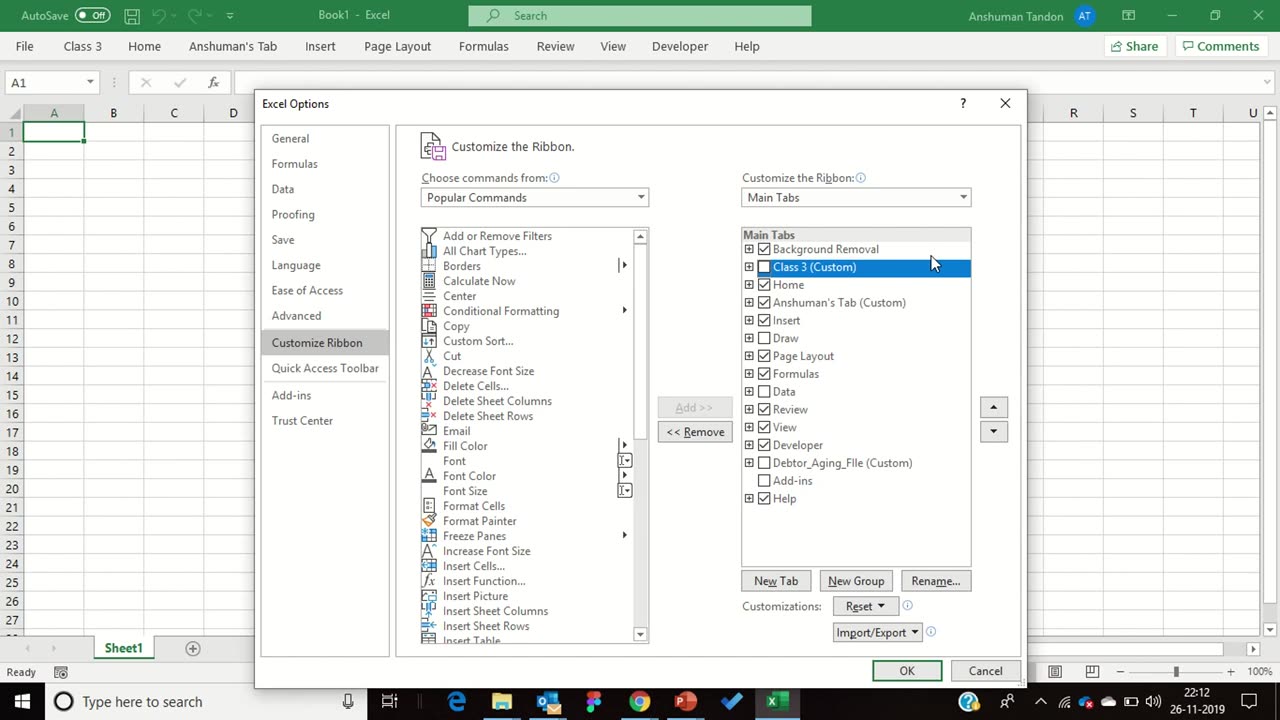The image size is (1280, 720).
Task: Open the Formulas options category
Action: tap(325, 164)
